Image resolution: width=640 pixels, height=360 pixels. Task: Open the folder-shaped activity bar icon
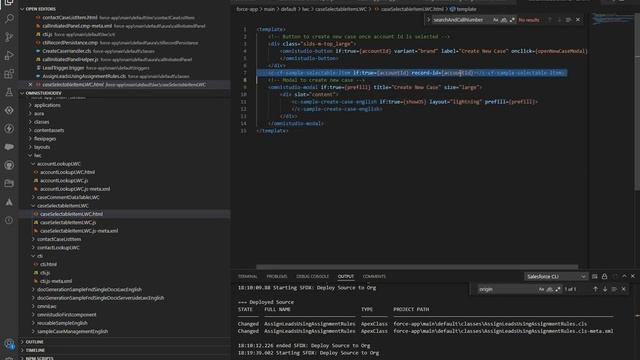click(9, 183)
